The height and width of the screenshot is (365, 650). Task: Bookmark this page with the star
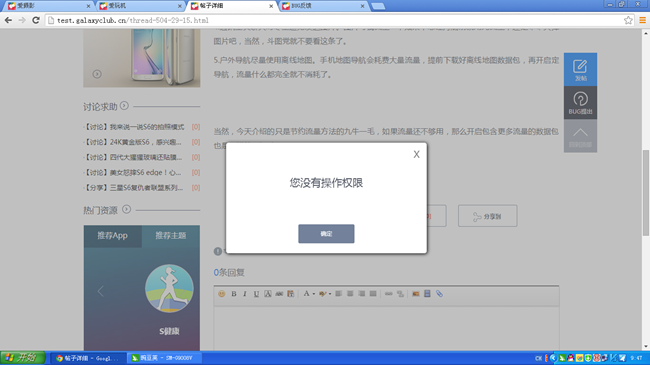point(628,20)
